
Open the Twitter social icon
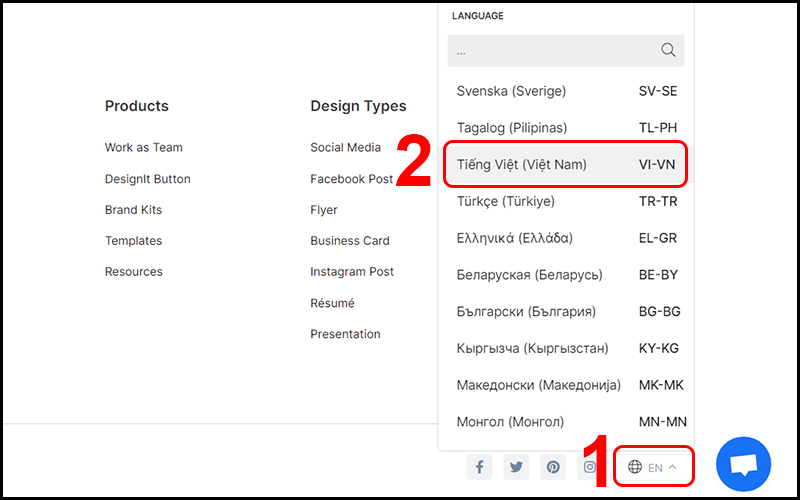tap(516, 467)
